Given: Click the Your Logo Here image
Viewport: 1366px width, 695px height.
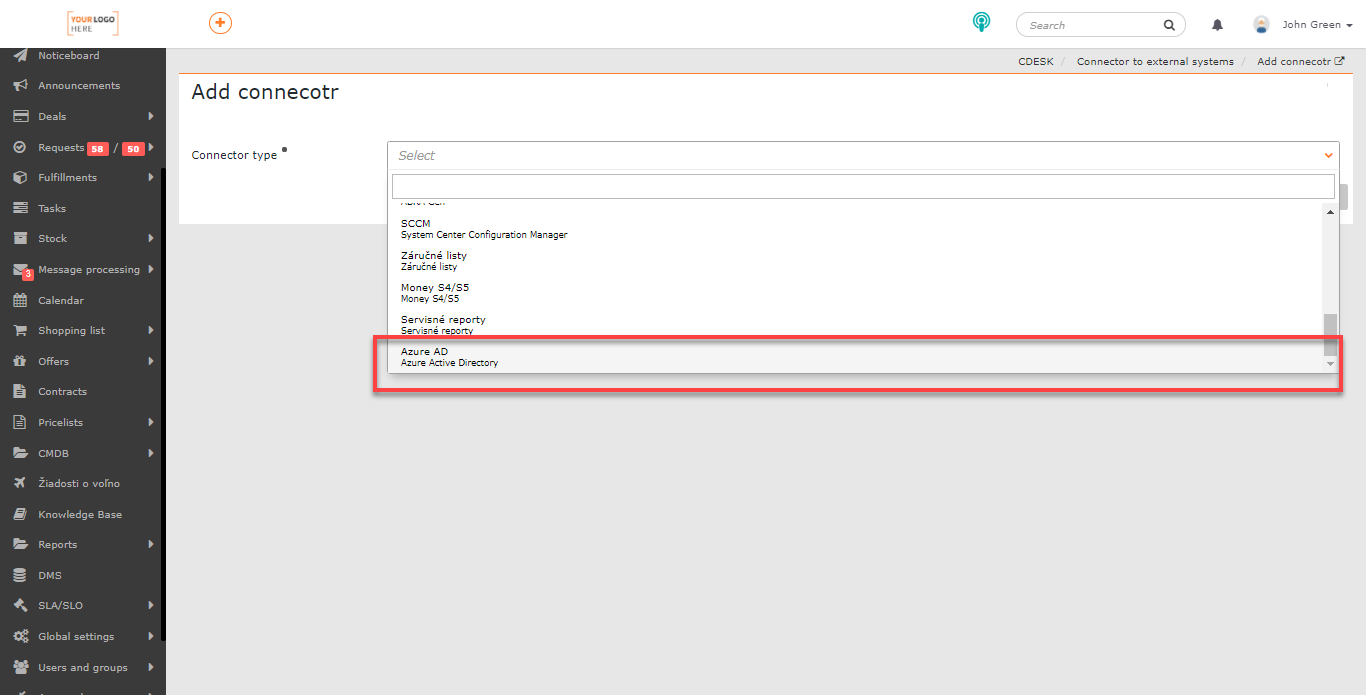Looking at the screenshot, I should (x=93, y=24).
